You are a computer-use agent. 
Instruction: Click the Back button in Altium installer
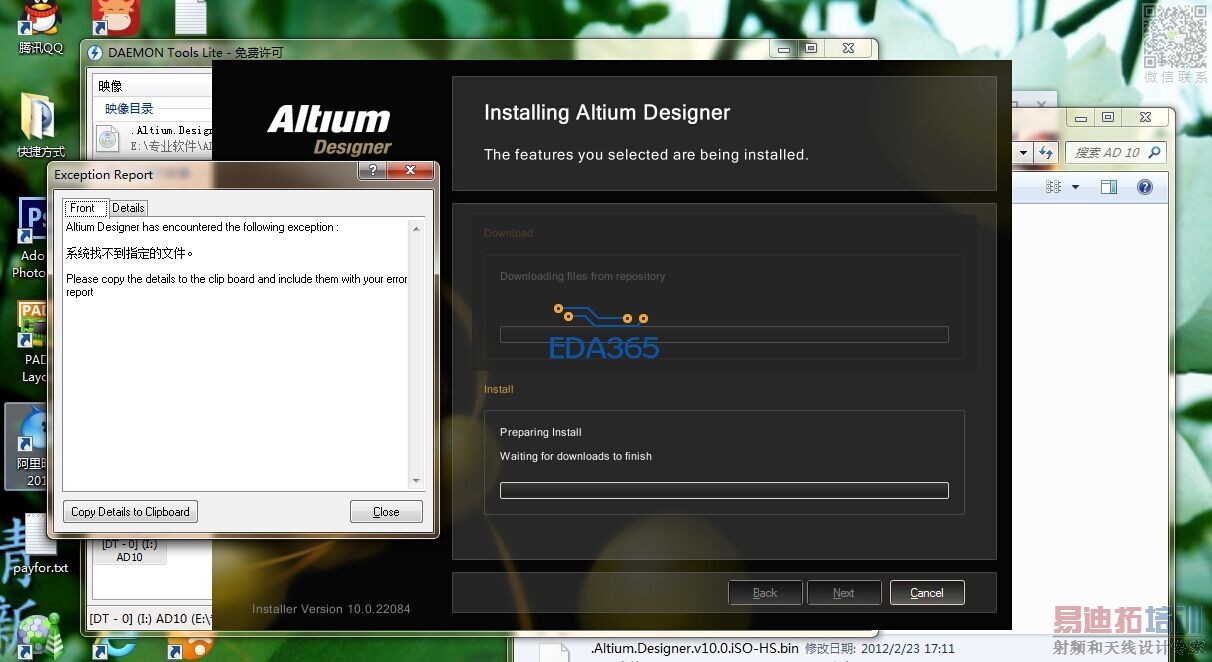(765, 593)
